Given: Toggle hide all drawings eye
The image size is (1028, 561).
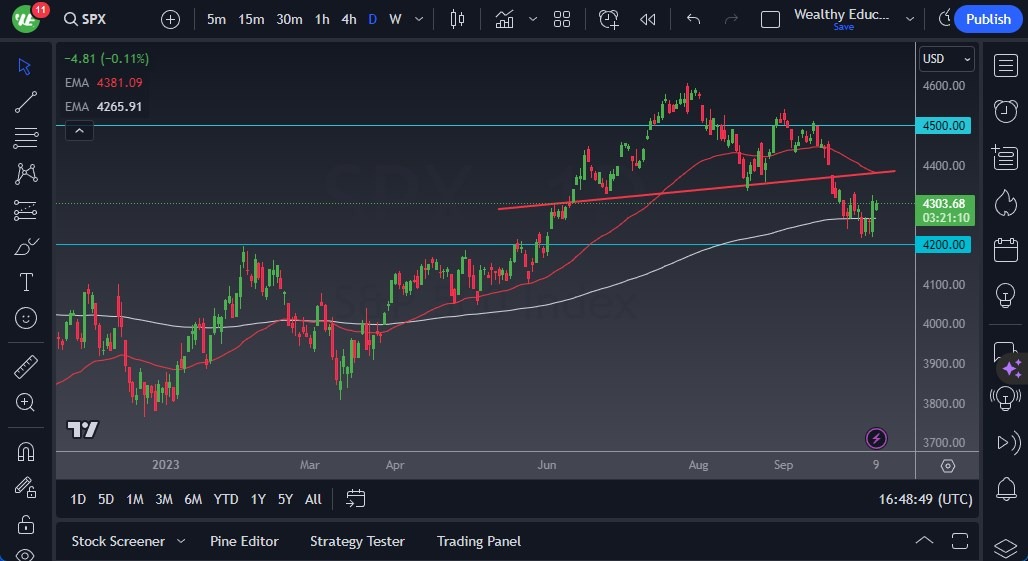Looking at the screenshot, I should click(26, 554).
